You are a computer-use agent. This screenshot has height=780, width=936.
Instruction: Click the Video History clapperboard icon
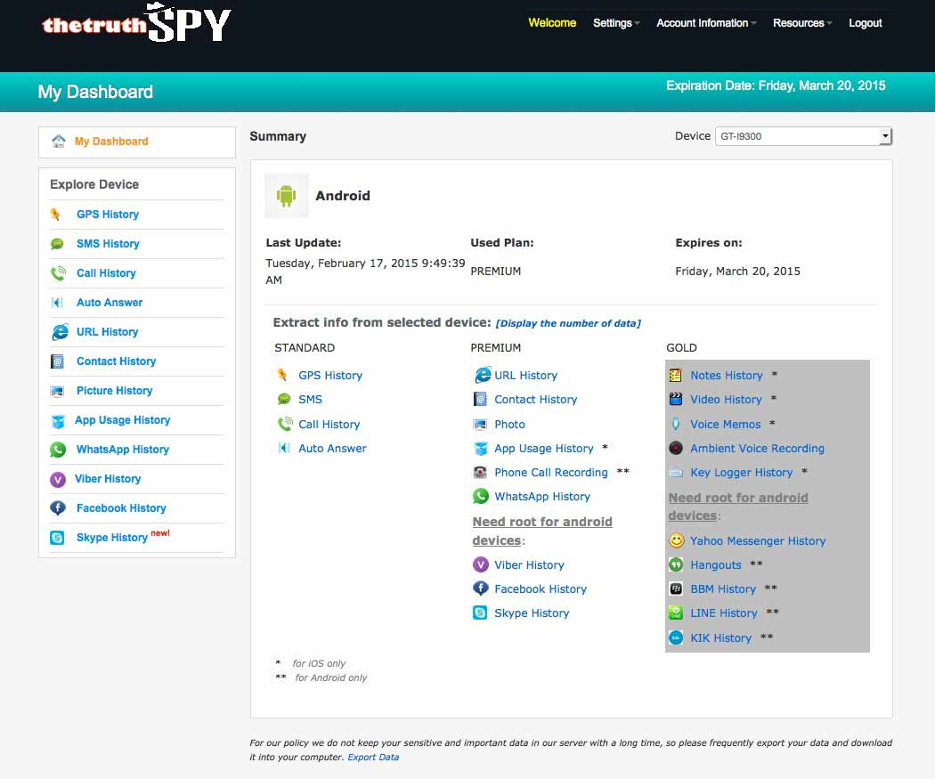tap(675, 399)
